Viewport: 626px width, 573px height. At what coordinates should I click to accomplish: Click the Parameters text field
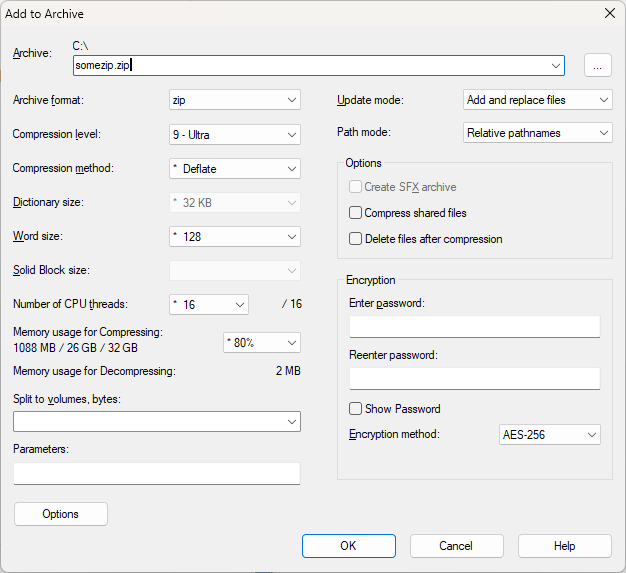(157, 473)
